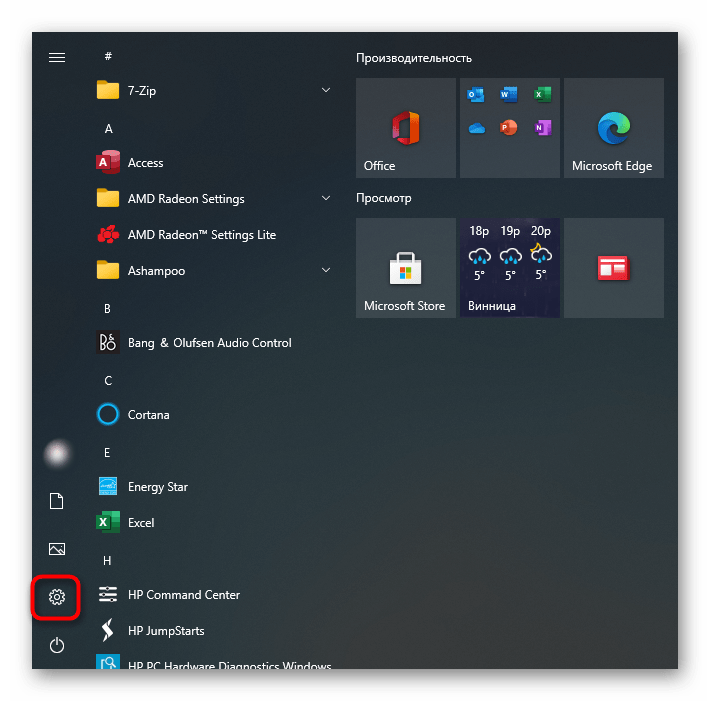Viewport: 710px width, 701px height.
Task: Click the # letter header
Action: click(108, 56)
